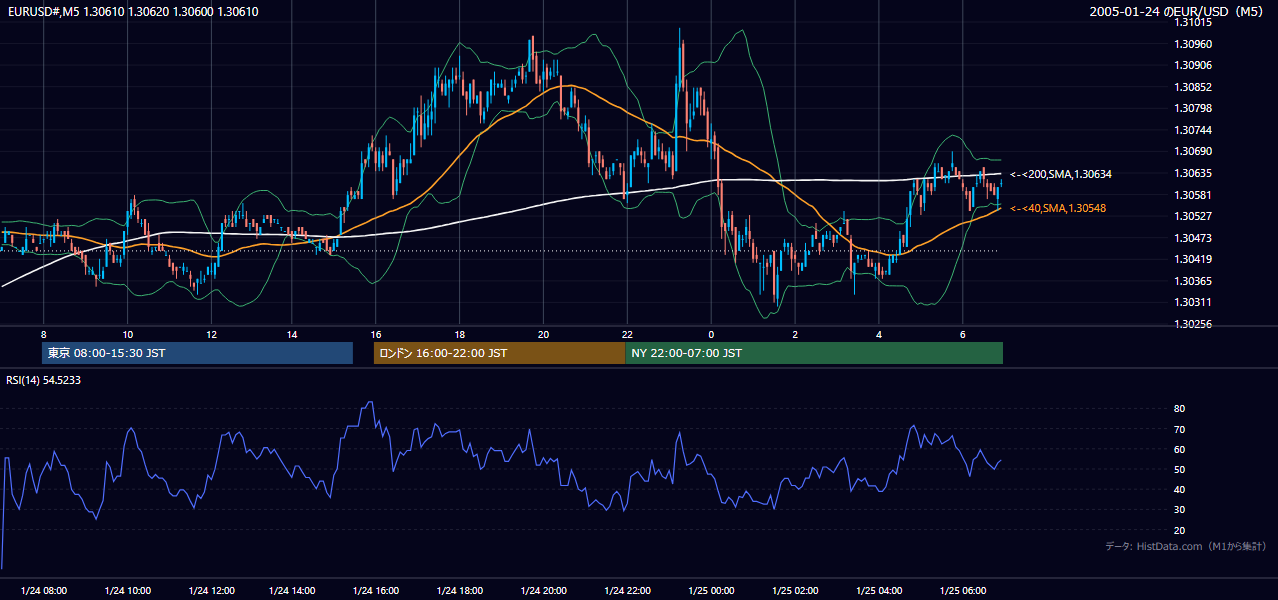Screen dimensions: 1278x600
Task: Click hour label 0 under price chart
Action: tap(711, 334)
